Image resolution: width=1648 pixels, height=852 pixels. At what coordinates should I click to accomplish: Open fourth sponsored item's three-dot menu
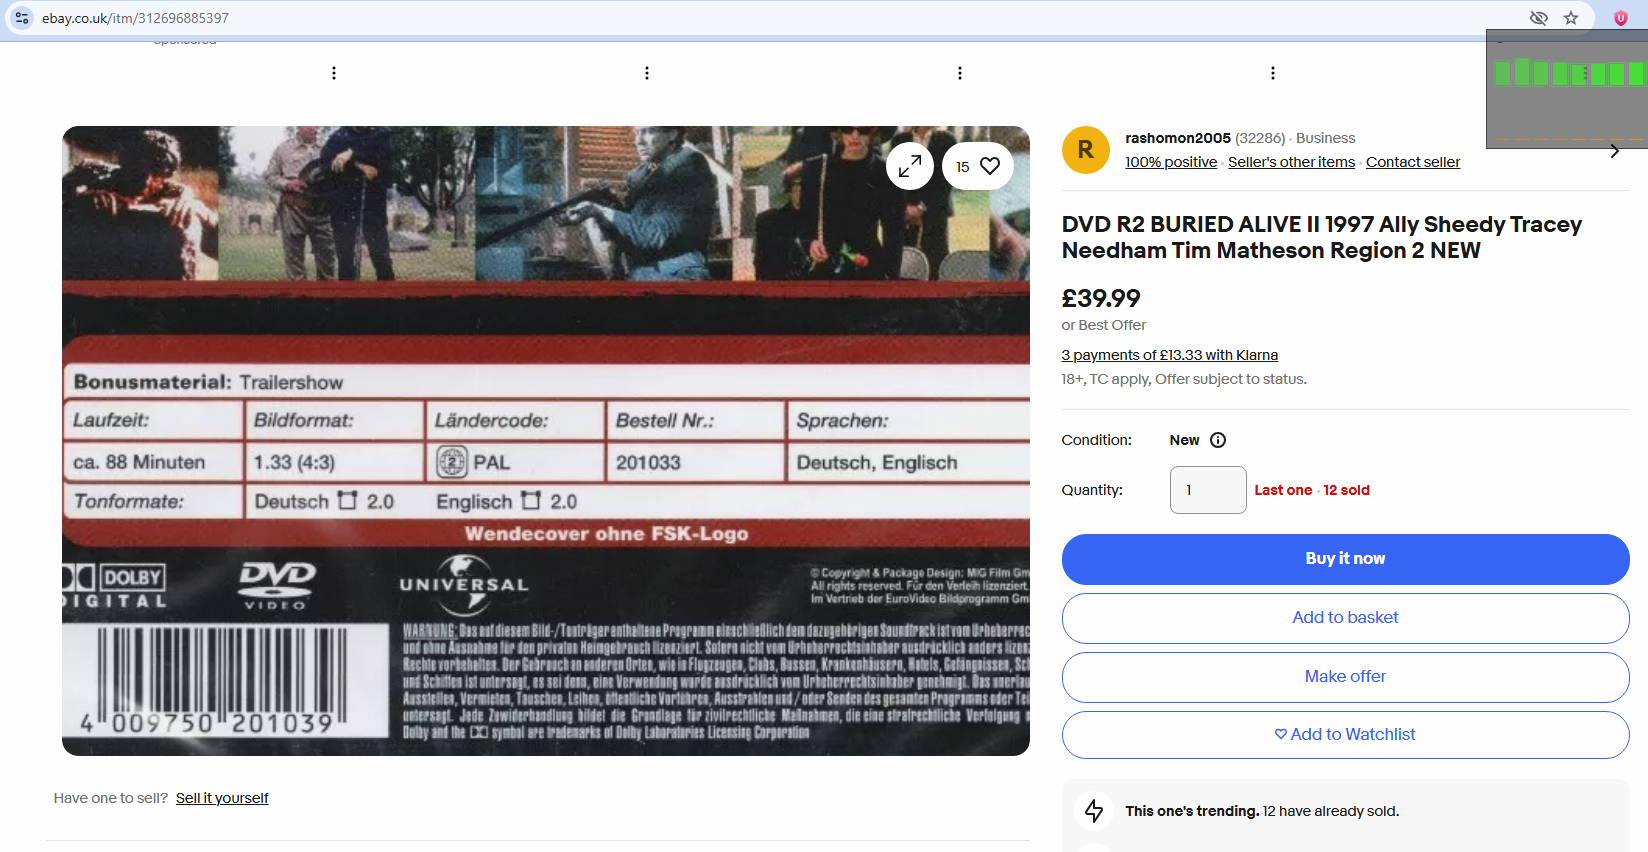1273,73
